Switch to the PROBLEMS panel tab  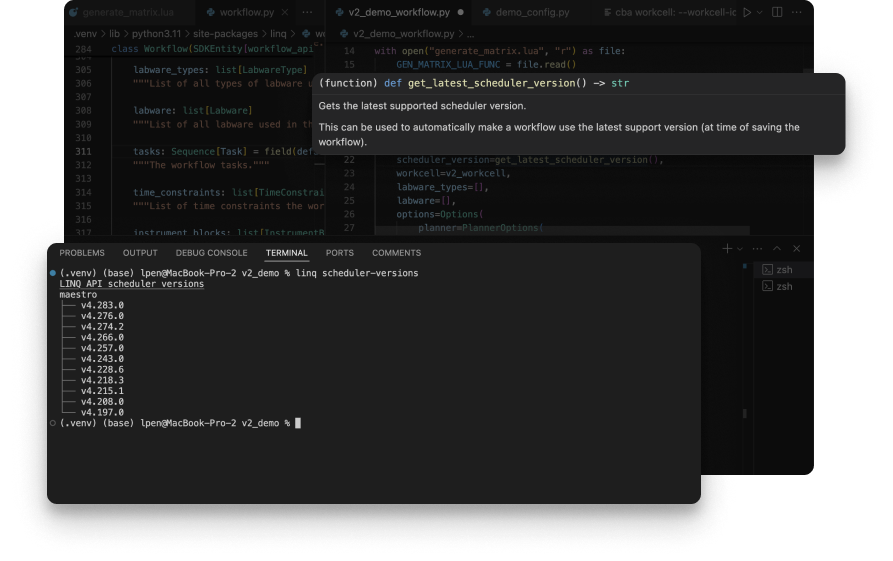click(82, 253)
